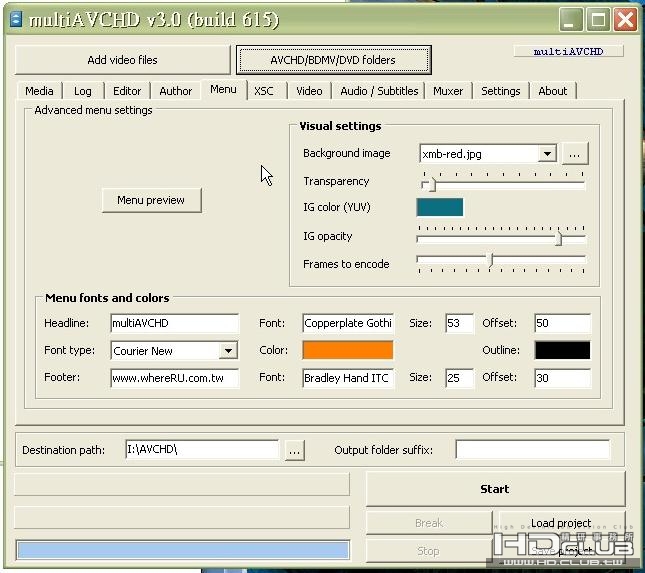
Task: Open the Font type dropdown
Action: (228, 351)
